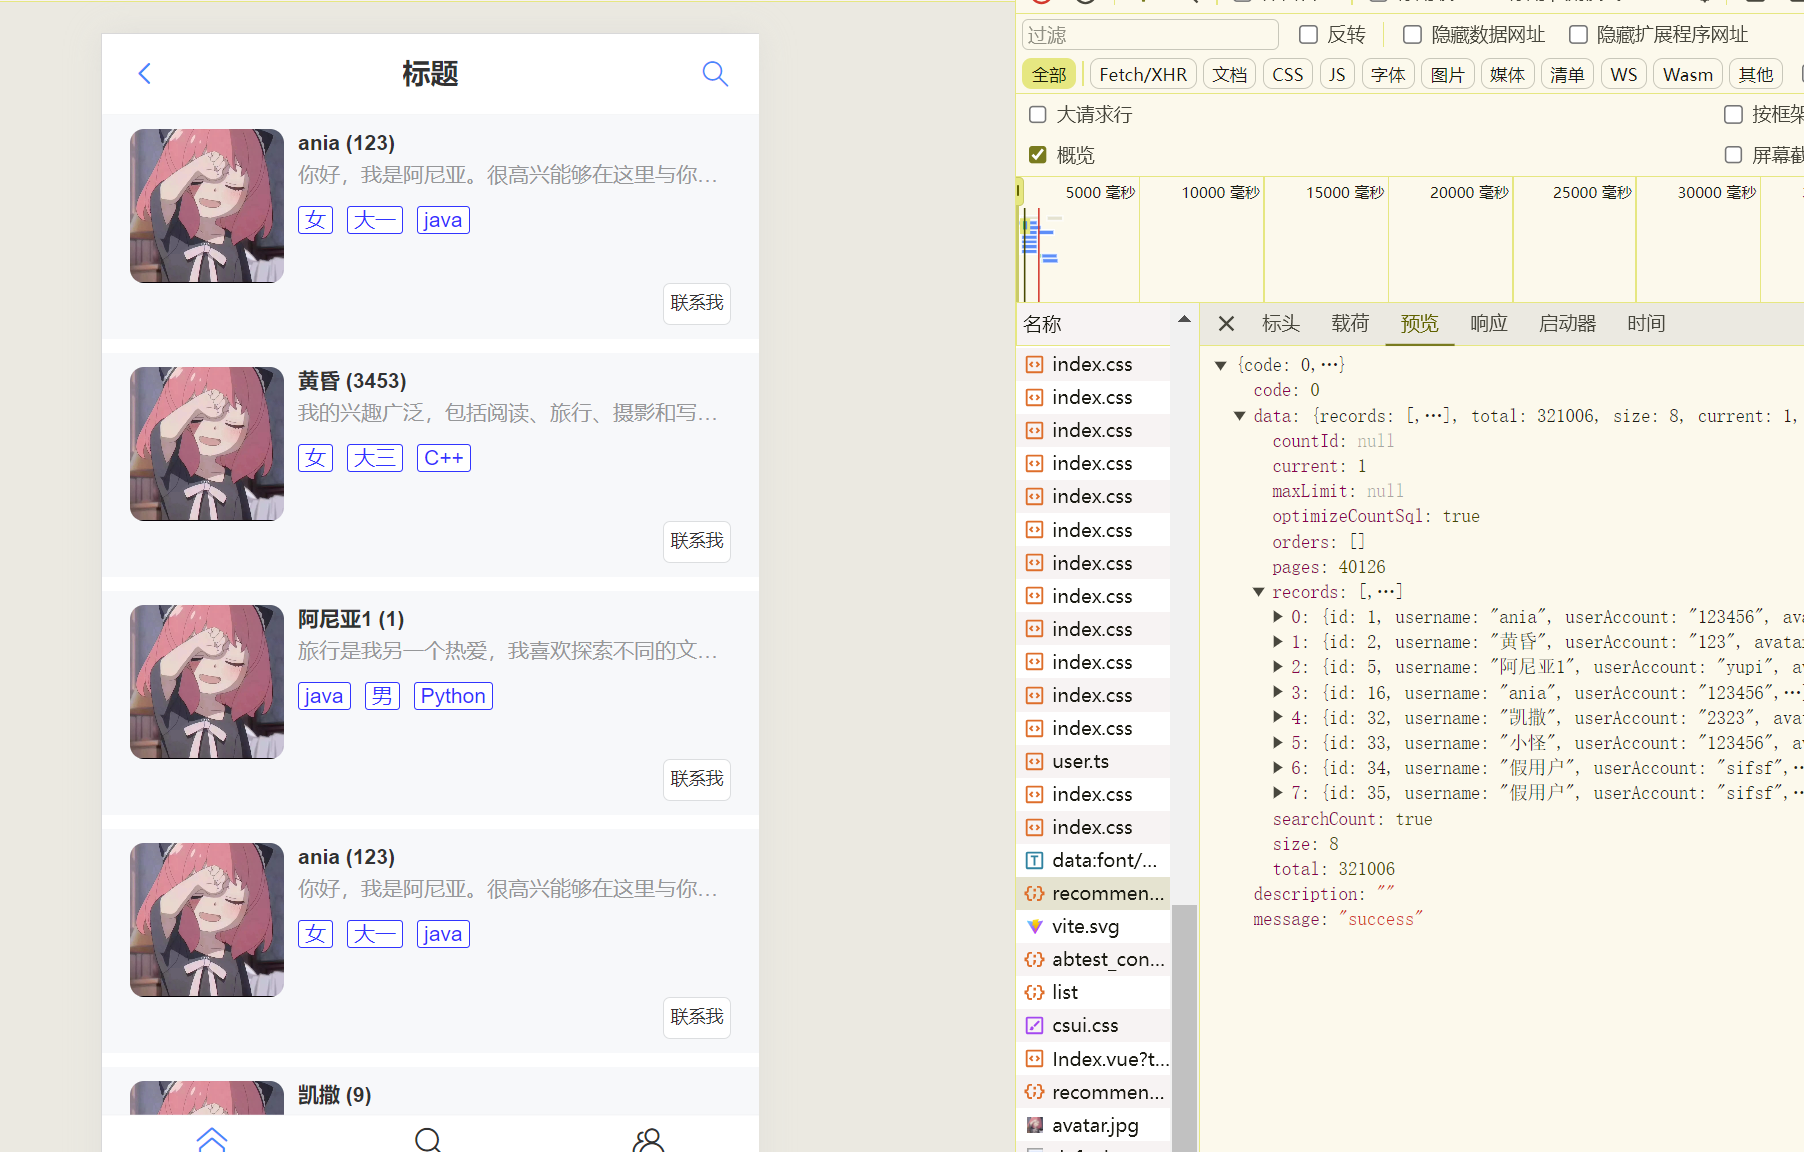Screen dimensions: 1804x1152
Task: Filter requests by 文档 type
Action: coord(1230,75)
